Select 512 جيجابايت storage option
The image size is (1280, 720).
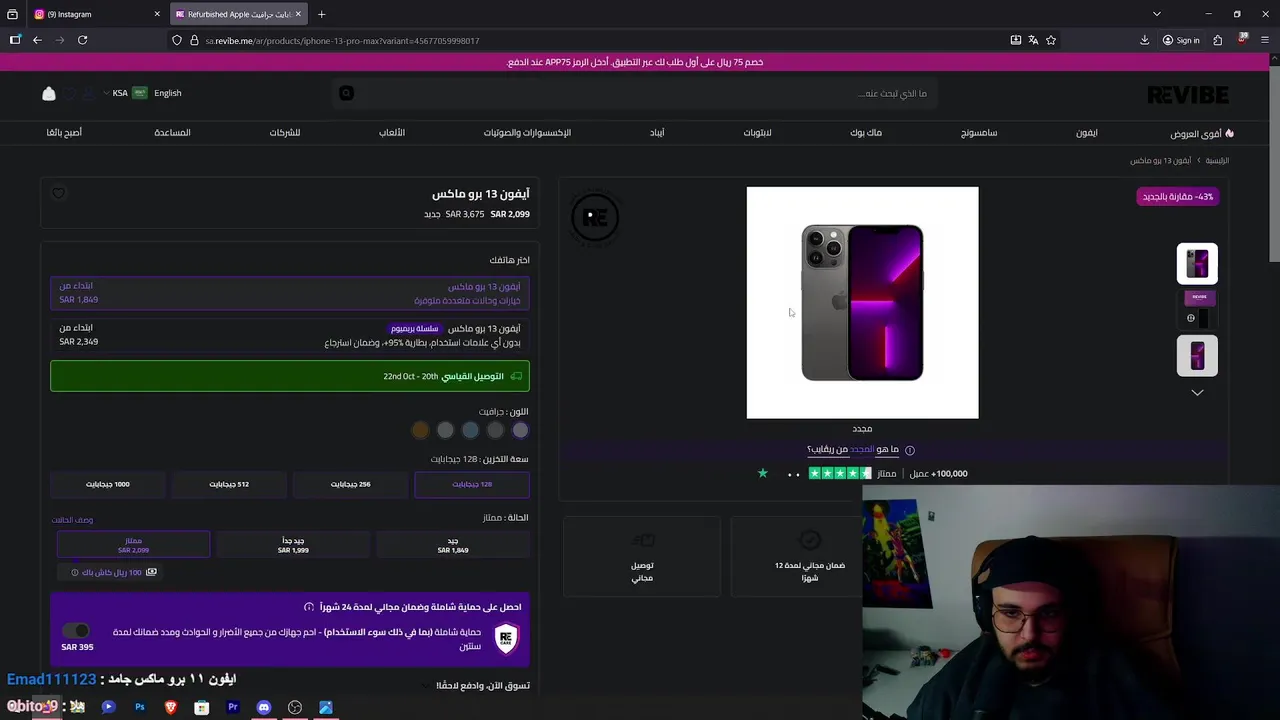229,484
